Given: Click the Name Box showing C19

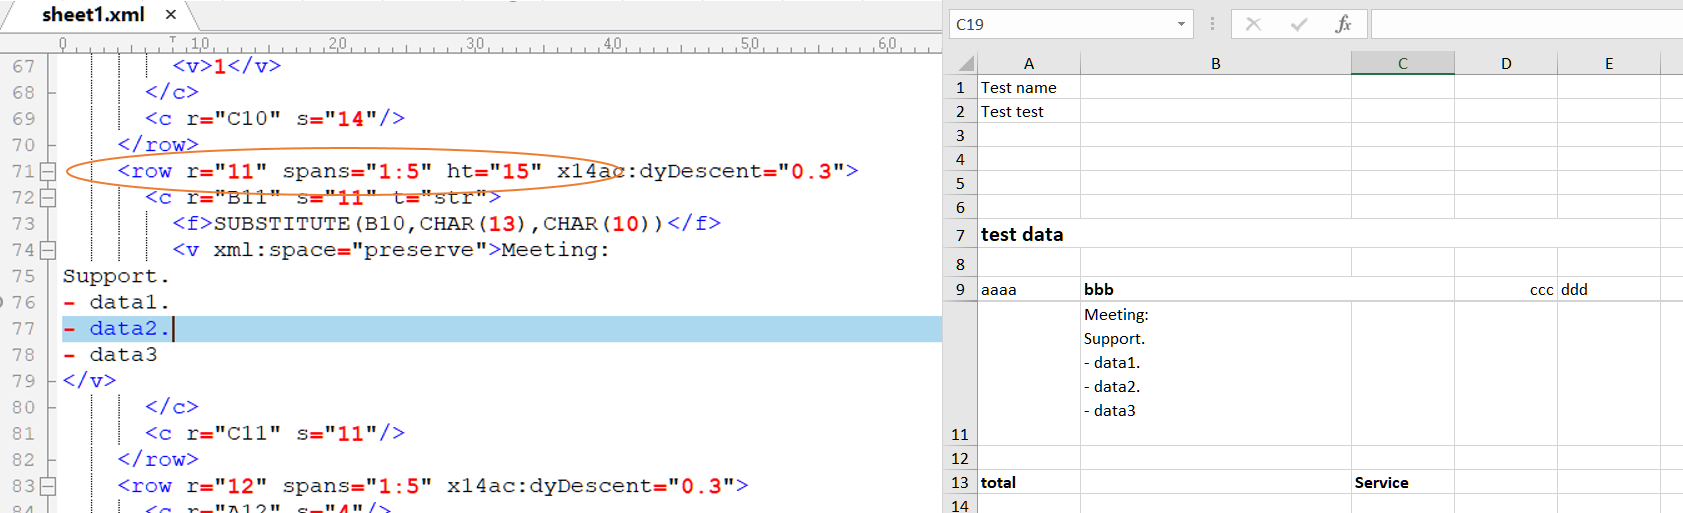Looking at the screenshot, I should point(1060,24).
